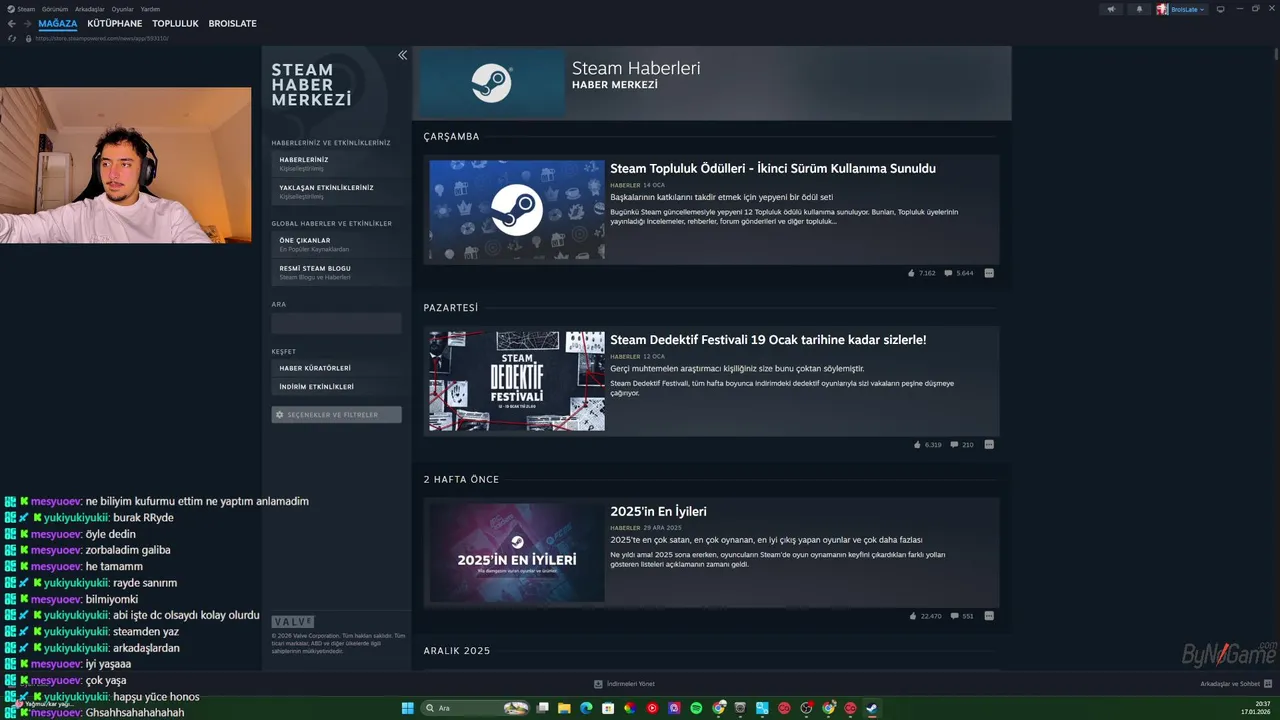Screen dimensions: 1280x720
Task: Open the Steam menu
Action: click(x=21, y=9)
